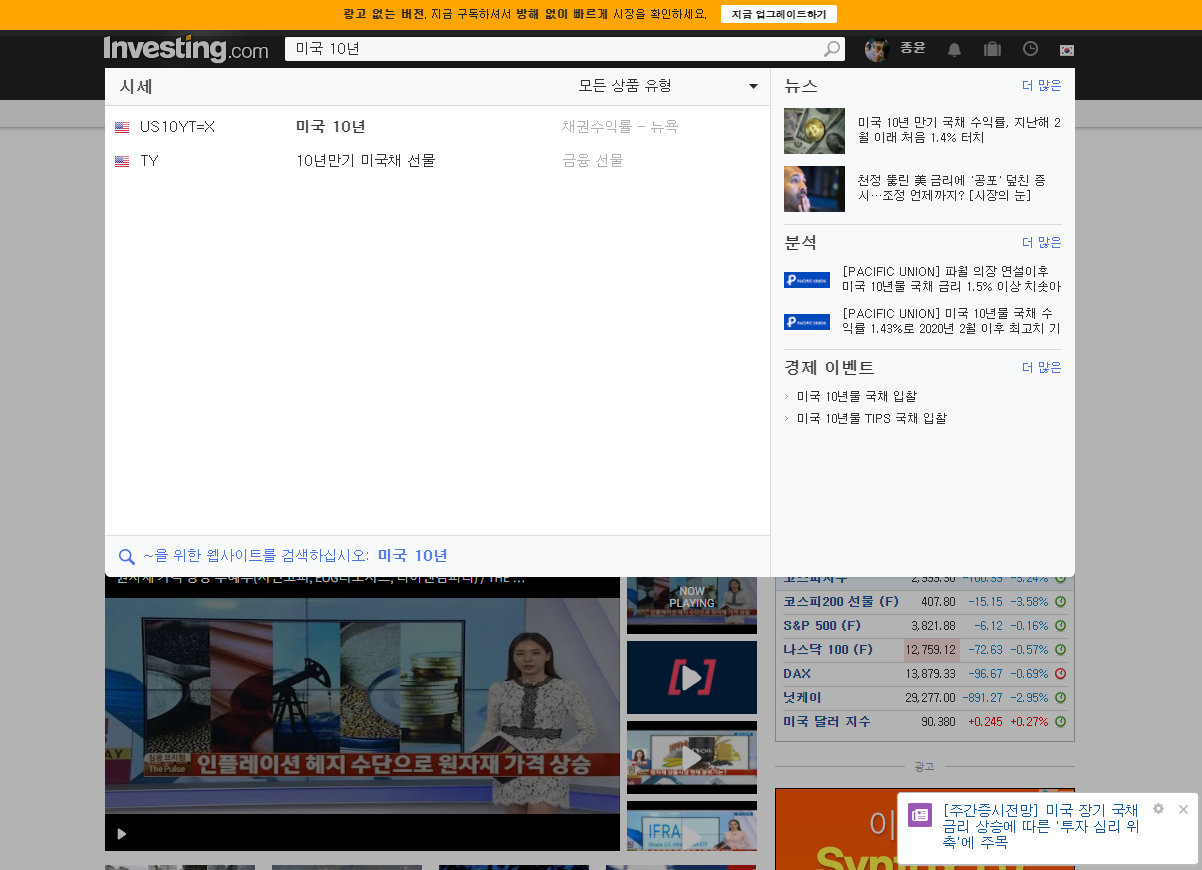The image size is (1202, 870).
Task: Click the search input field with 미국 10년
Action: [x=553, y=49]
